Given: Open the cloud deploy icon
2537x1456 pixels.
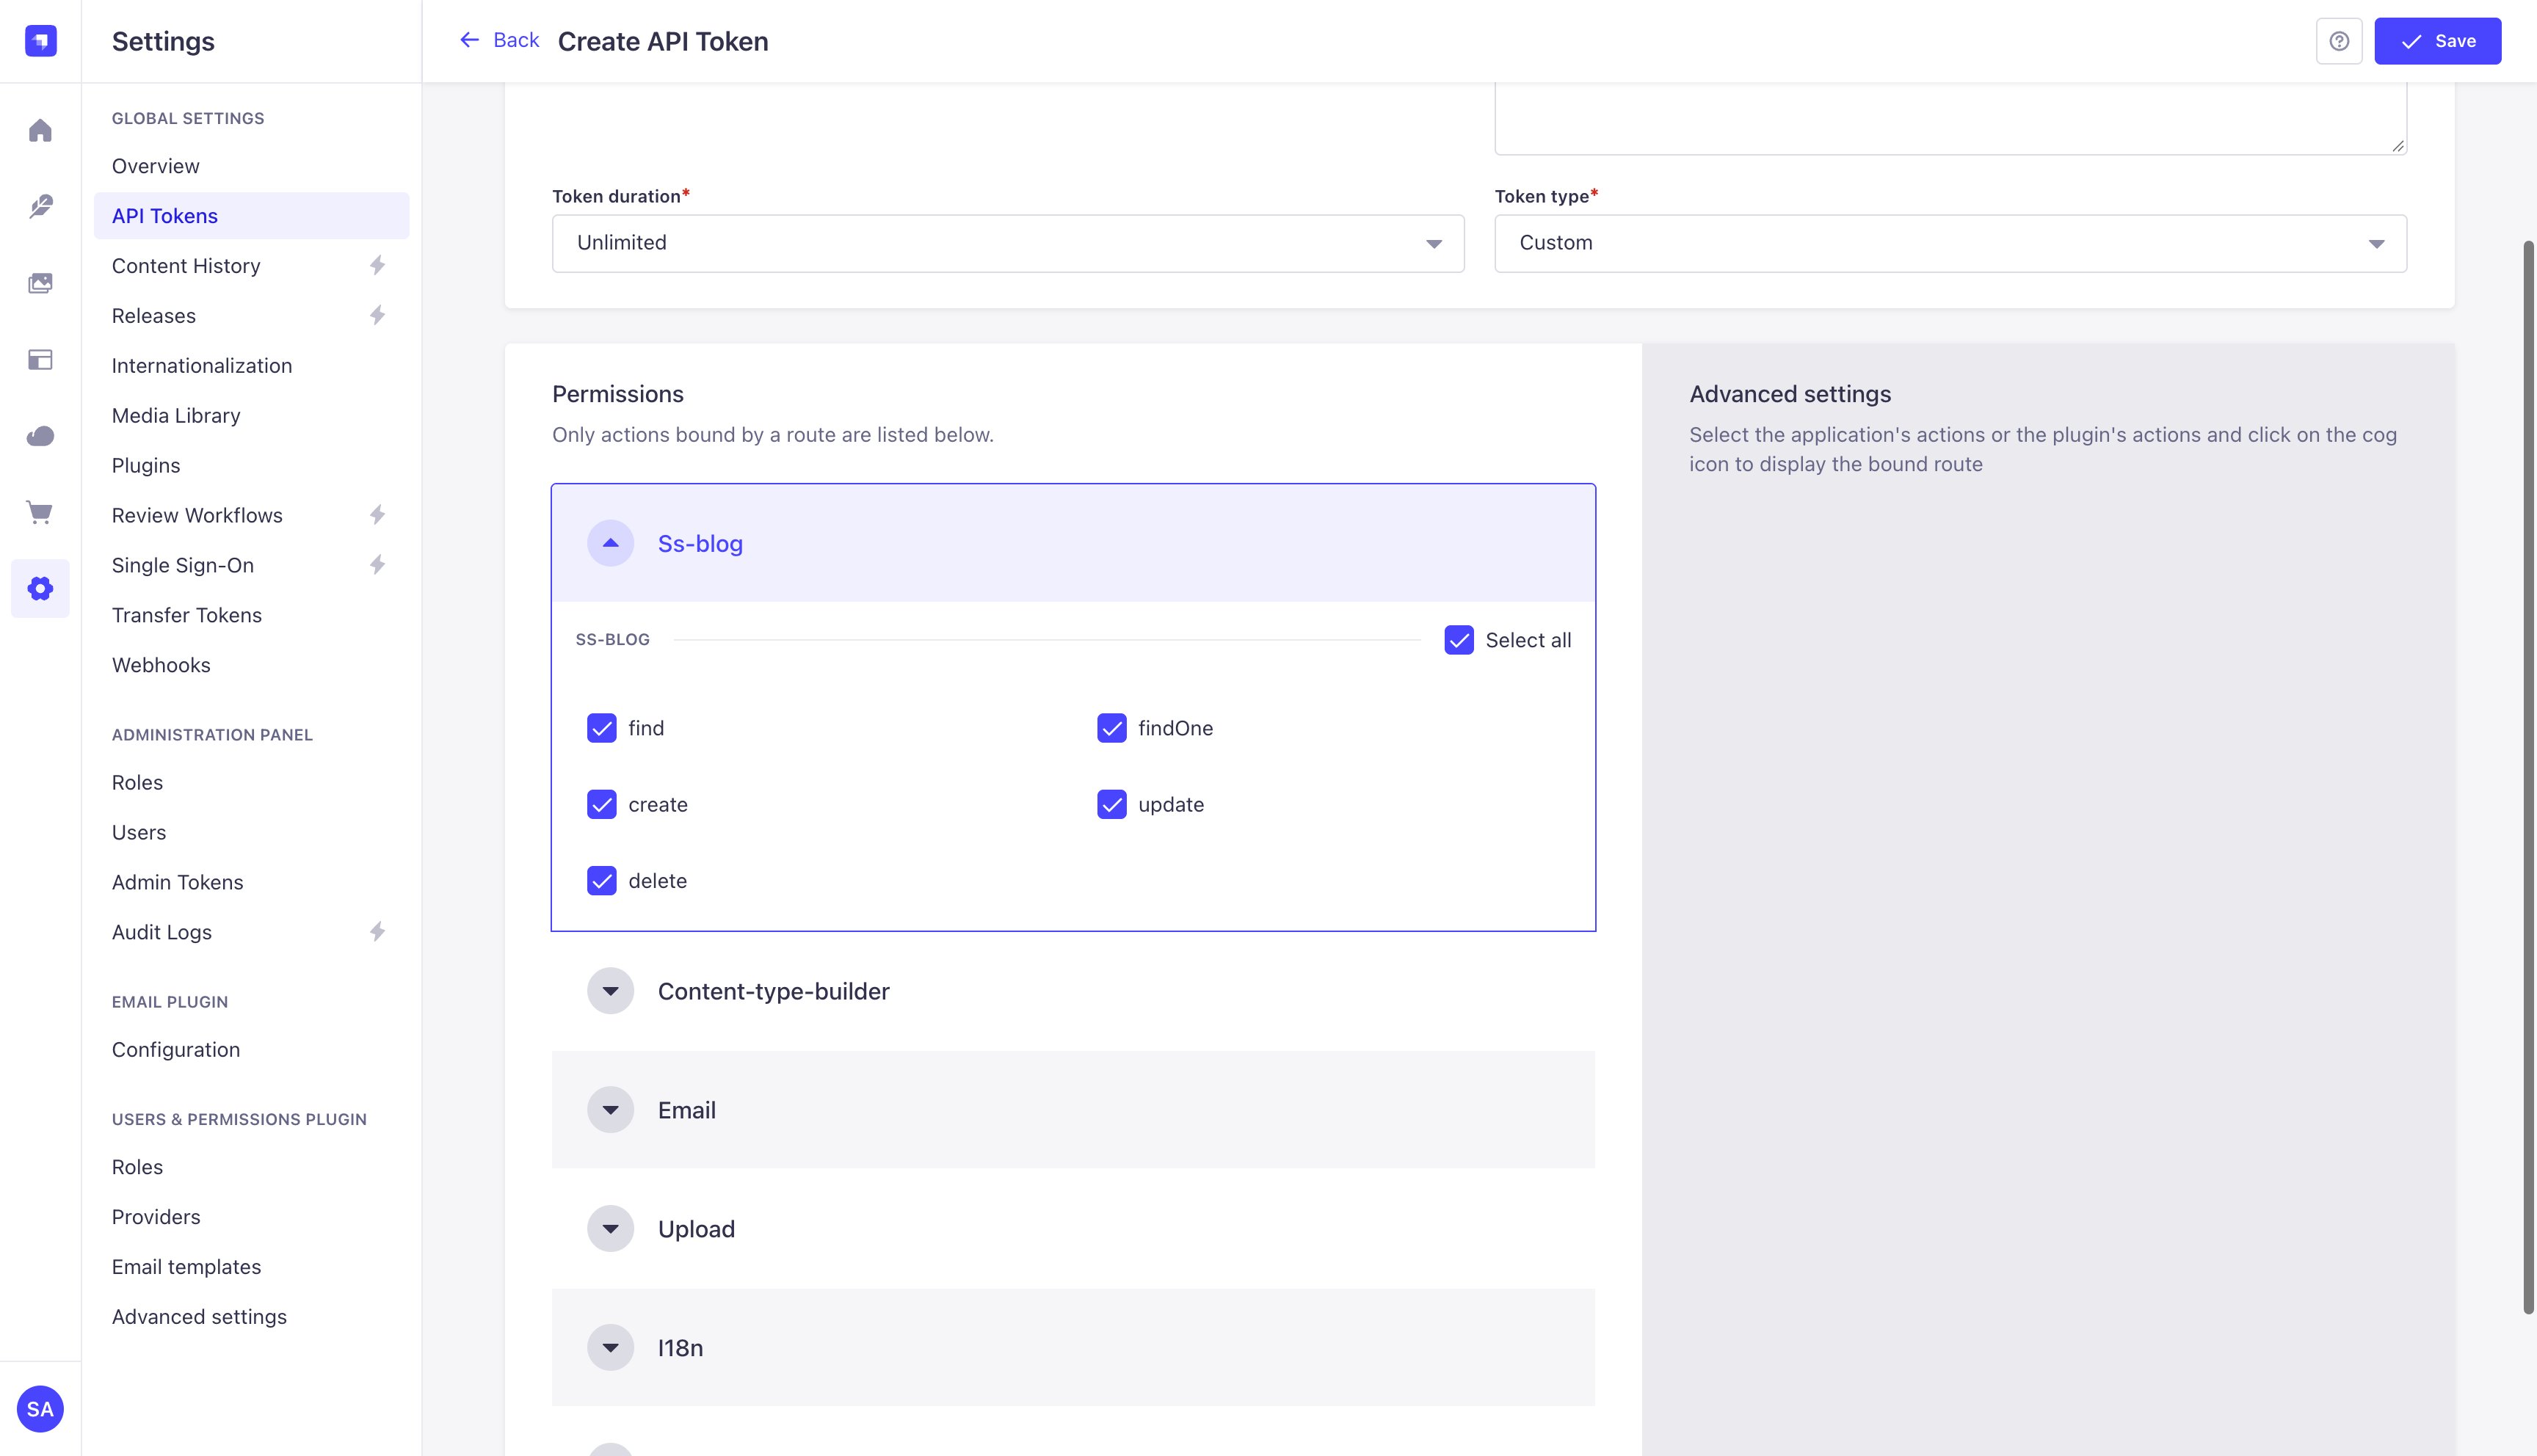Looking at the screenshot, I should 40,436.
